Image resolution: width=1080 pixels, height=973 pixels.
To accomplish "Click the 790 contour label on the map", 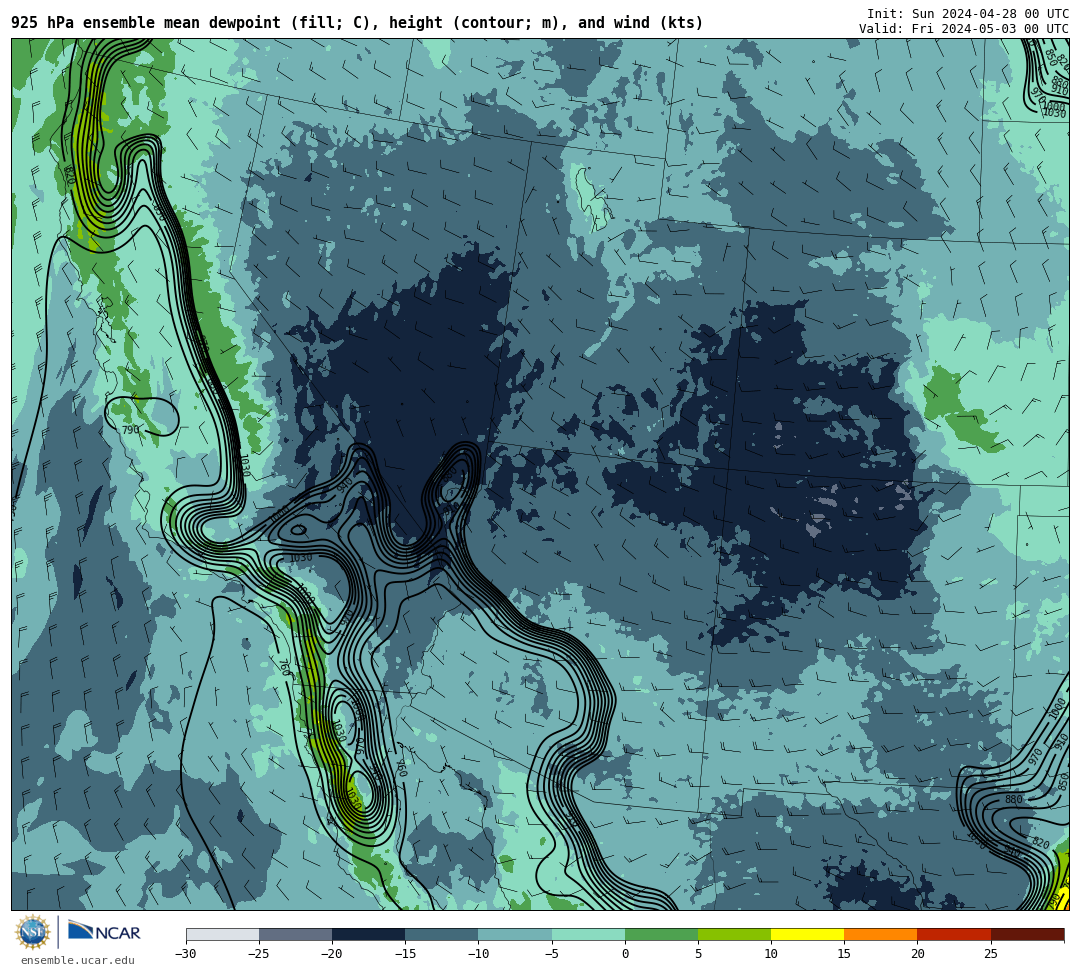I will (130, 430).
